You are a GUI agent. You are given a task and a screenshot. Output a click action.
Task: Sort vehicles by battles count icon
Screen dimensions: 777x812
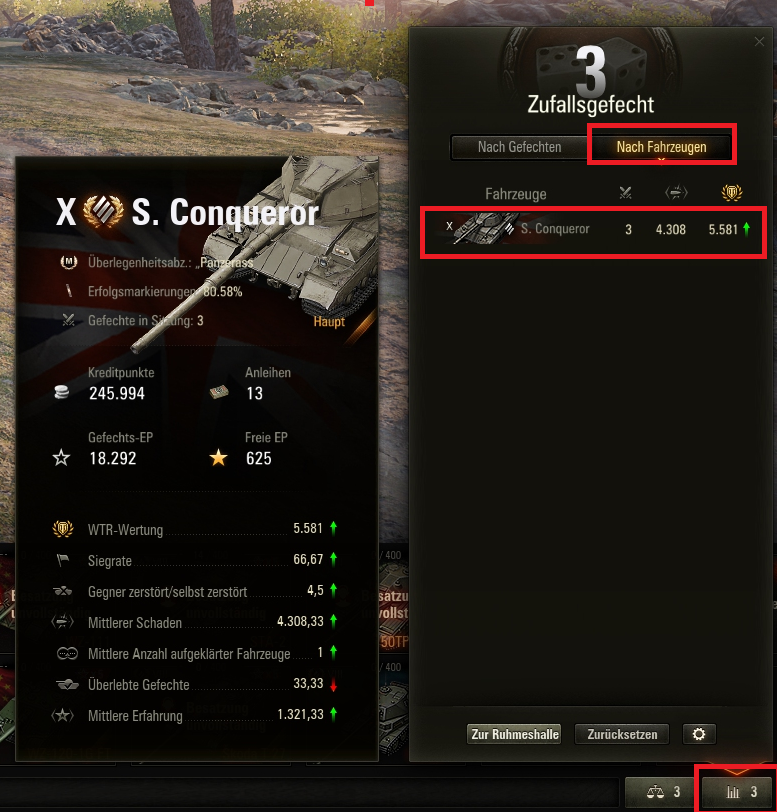pyautogui.click(x=625, y=193)
